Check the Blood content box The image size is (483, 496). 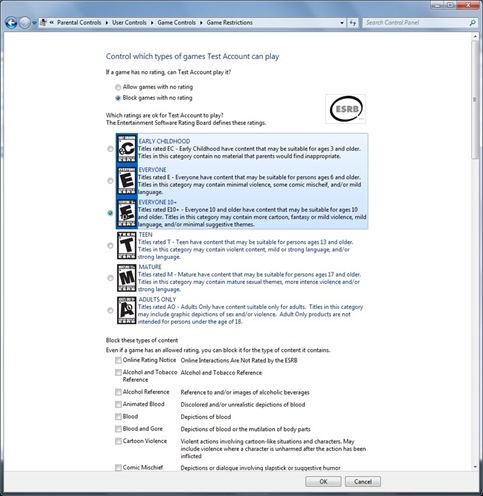pos(118,417)
